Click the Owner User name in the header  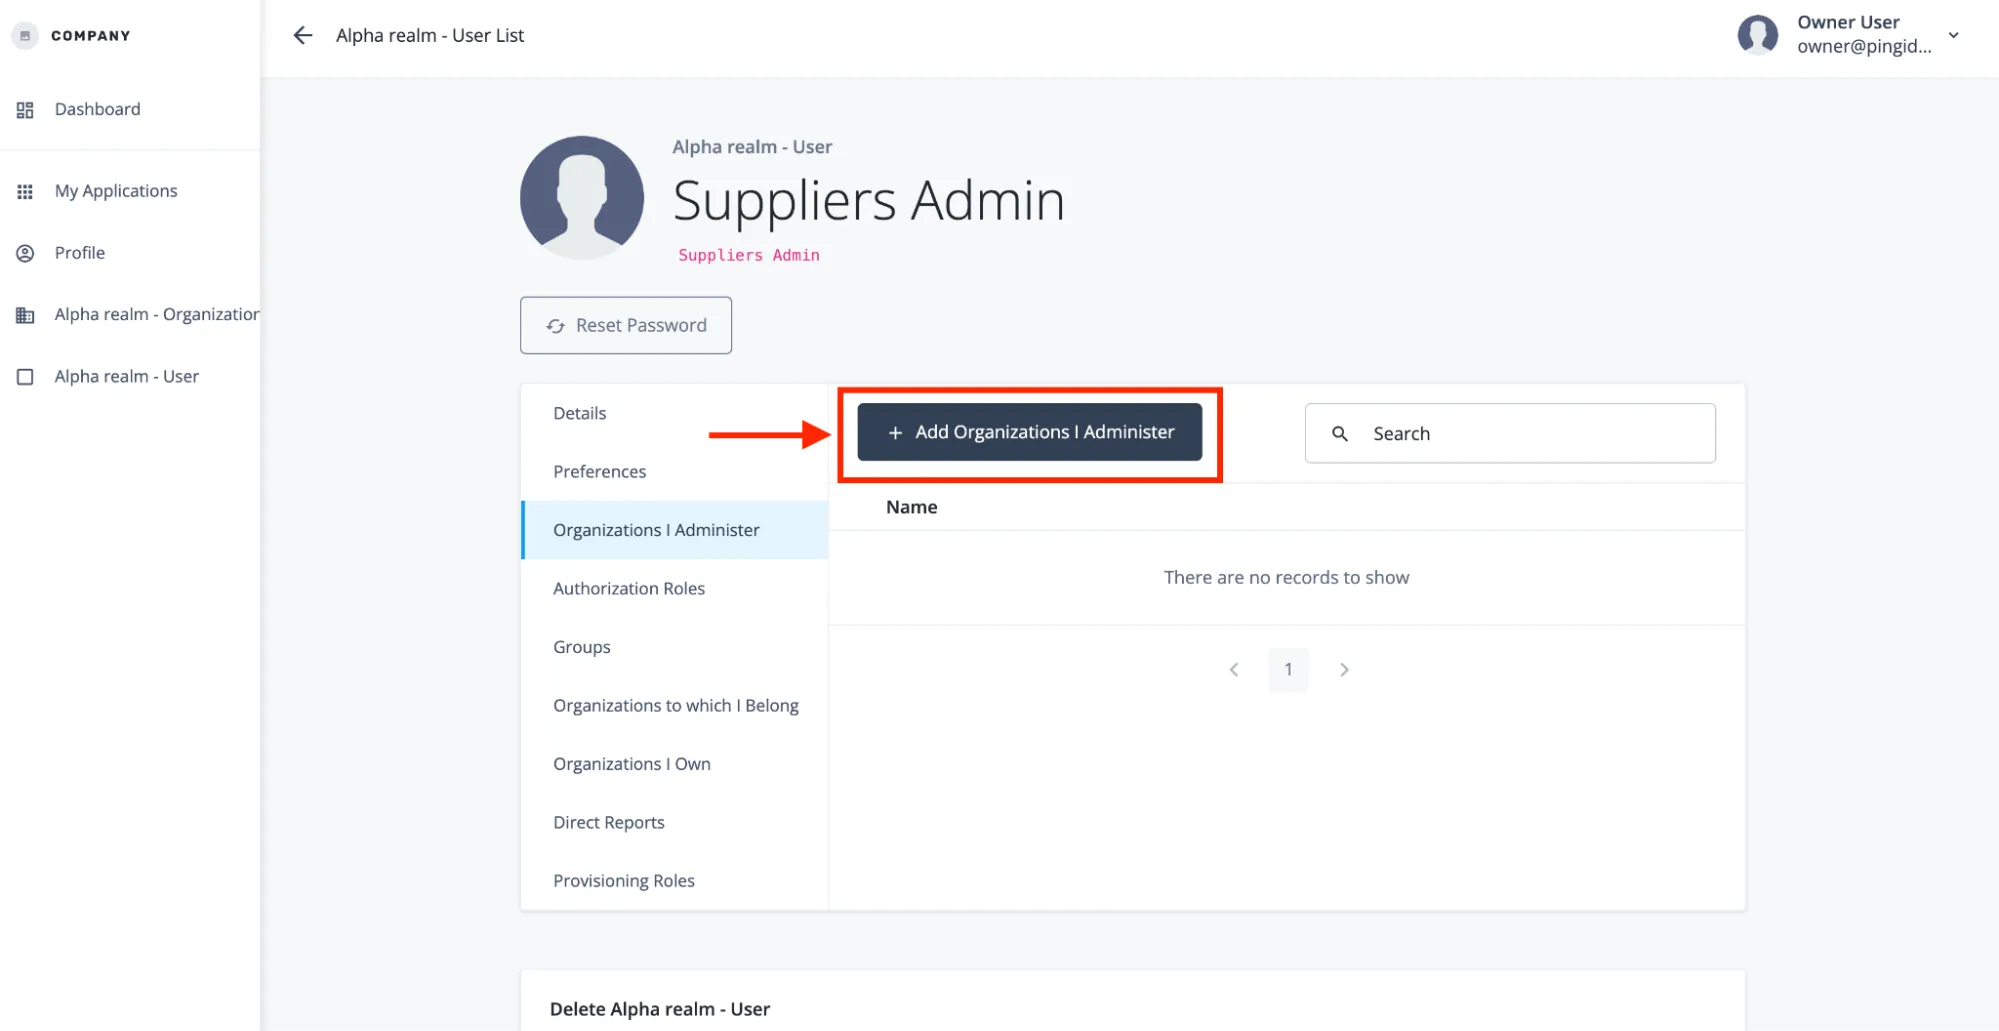(x=1848, y=22)
